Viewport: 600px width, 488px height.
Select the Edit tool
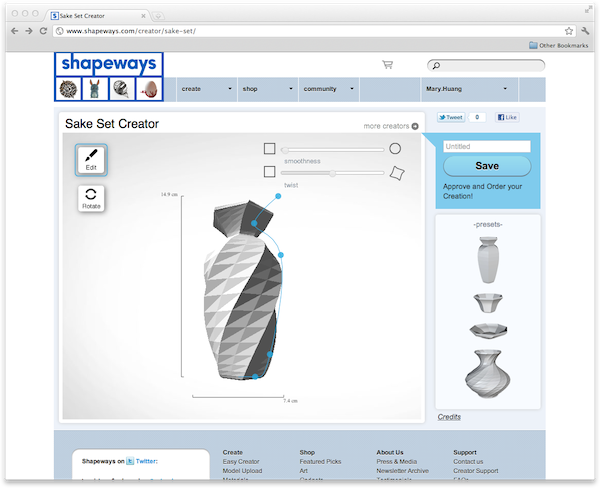[91, 160]
